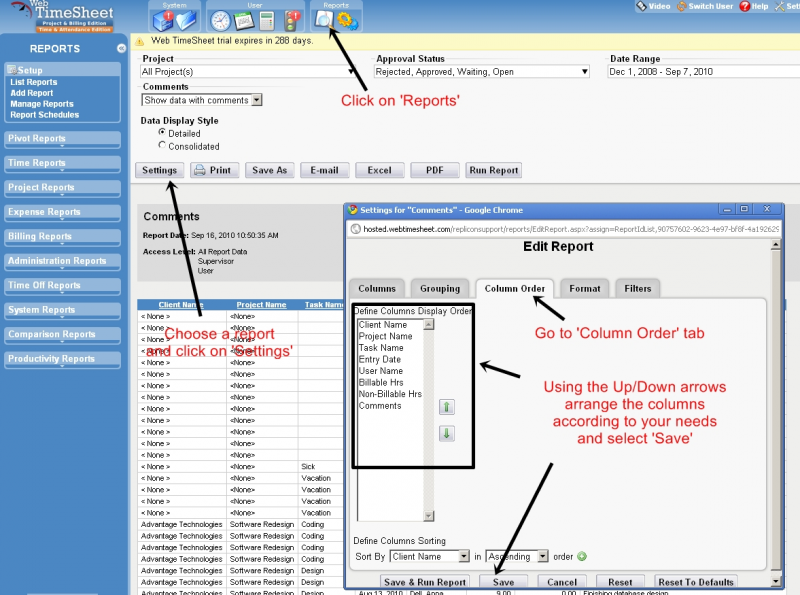
Task: Click the Video film icon
Action: click(x=641, y=6)
